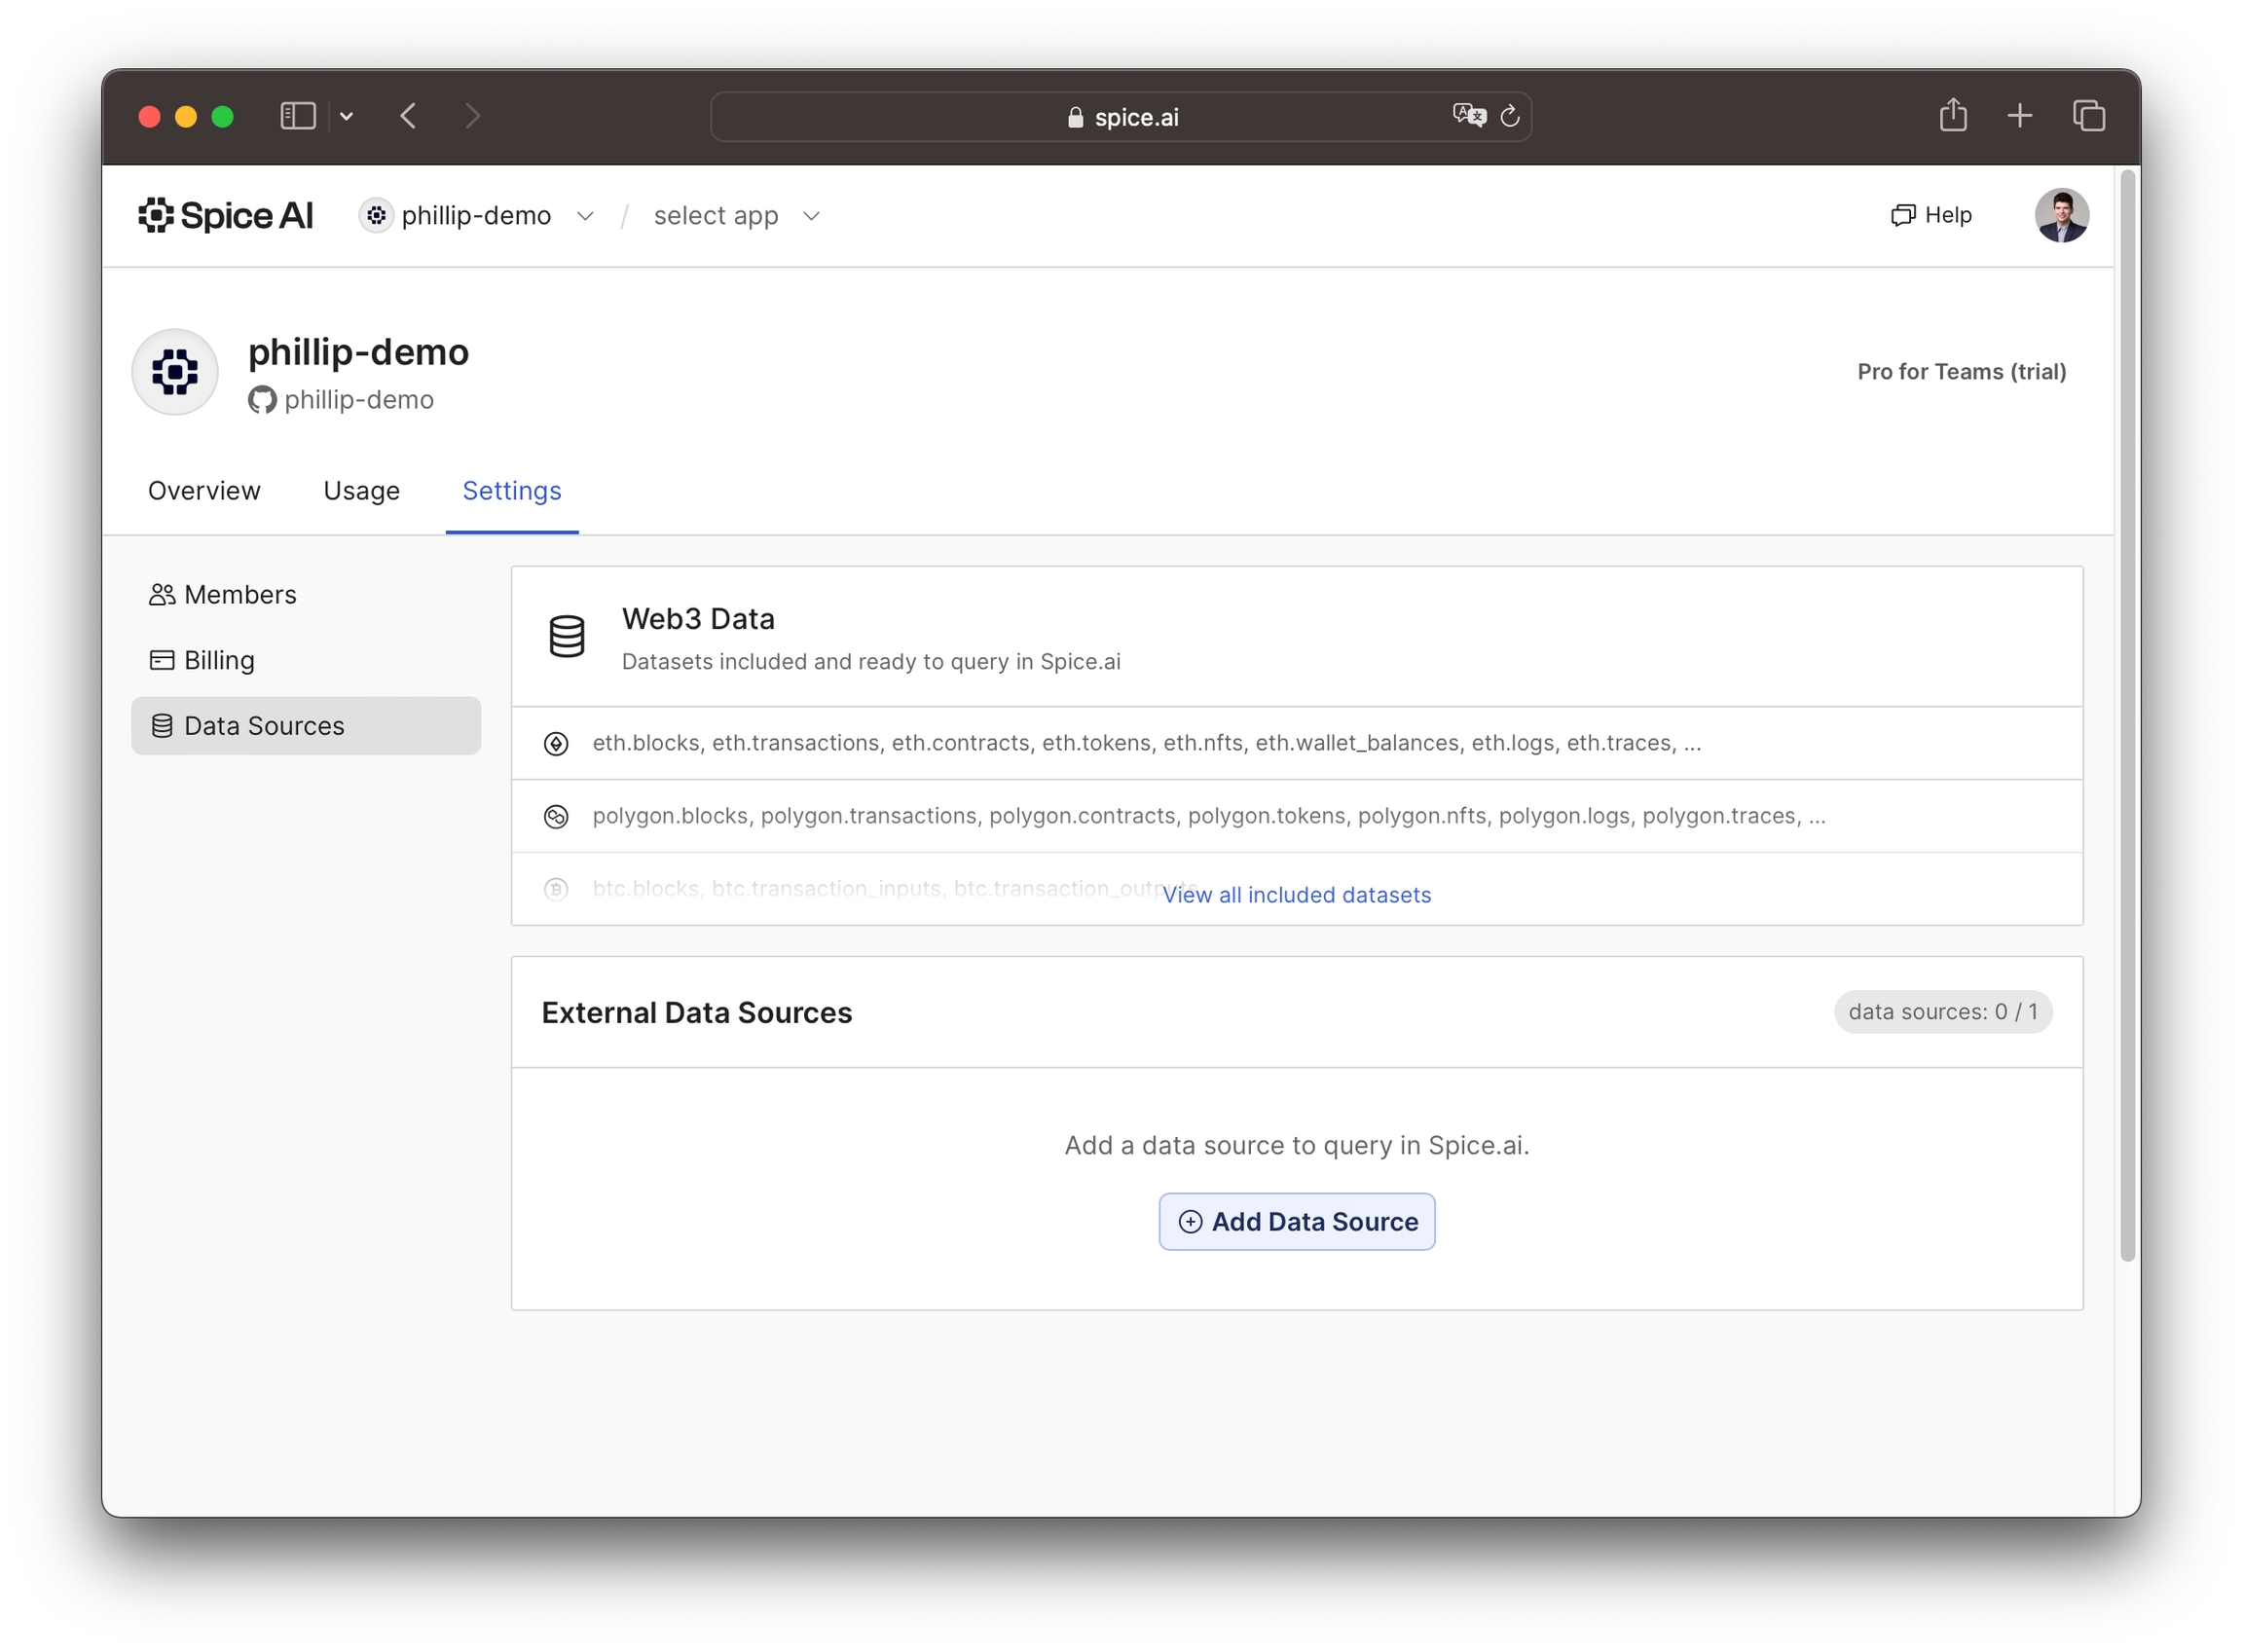This screenshot has width=2243, height=1652.
Task: Click the Web3 Data database icon
Action: pos(567,637)
